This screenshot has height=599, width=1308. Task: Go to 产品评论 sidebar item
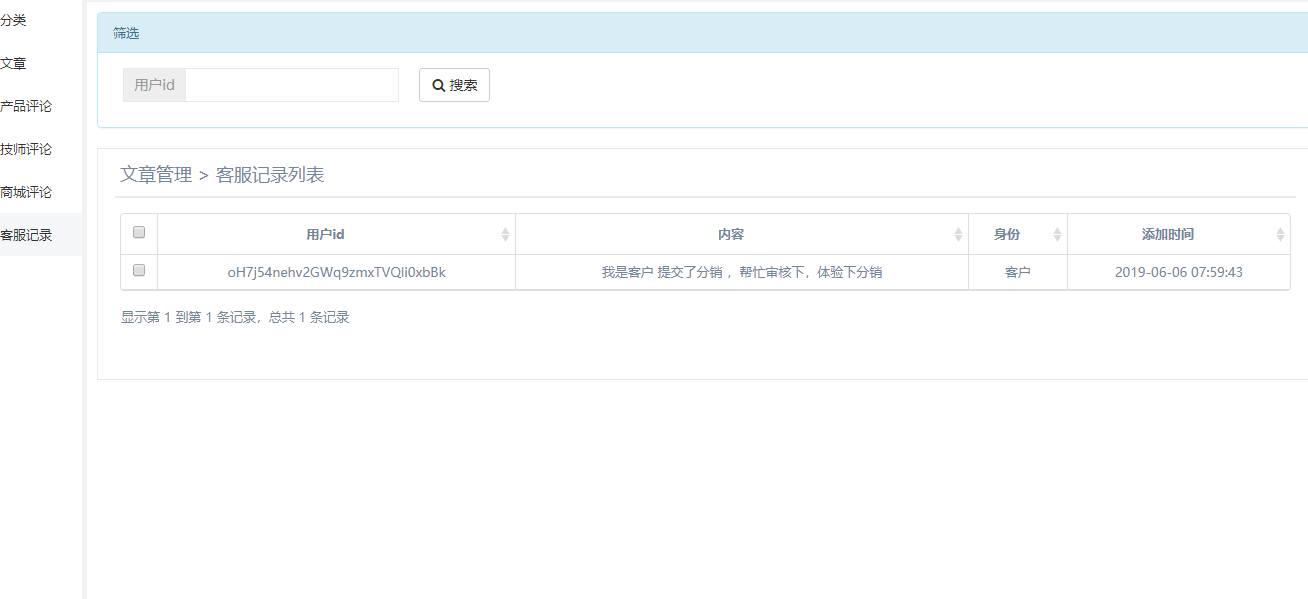26,106
